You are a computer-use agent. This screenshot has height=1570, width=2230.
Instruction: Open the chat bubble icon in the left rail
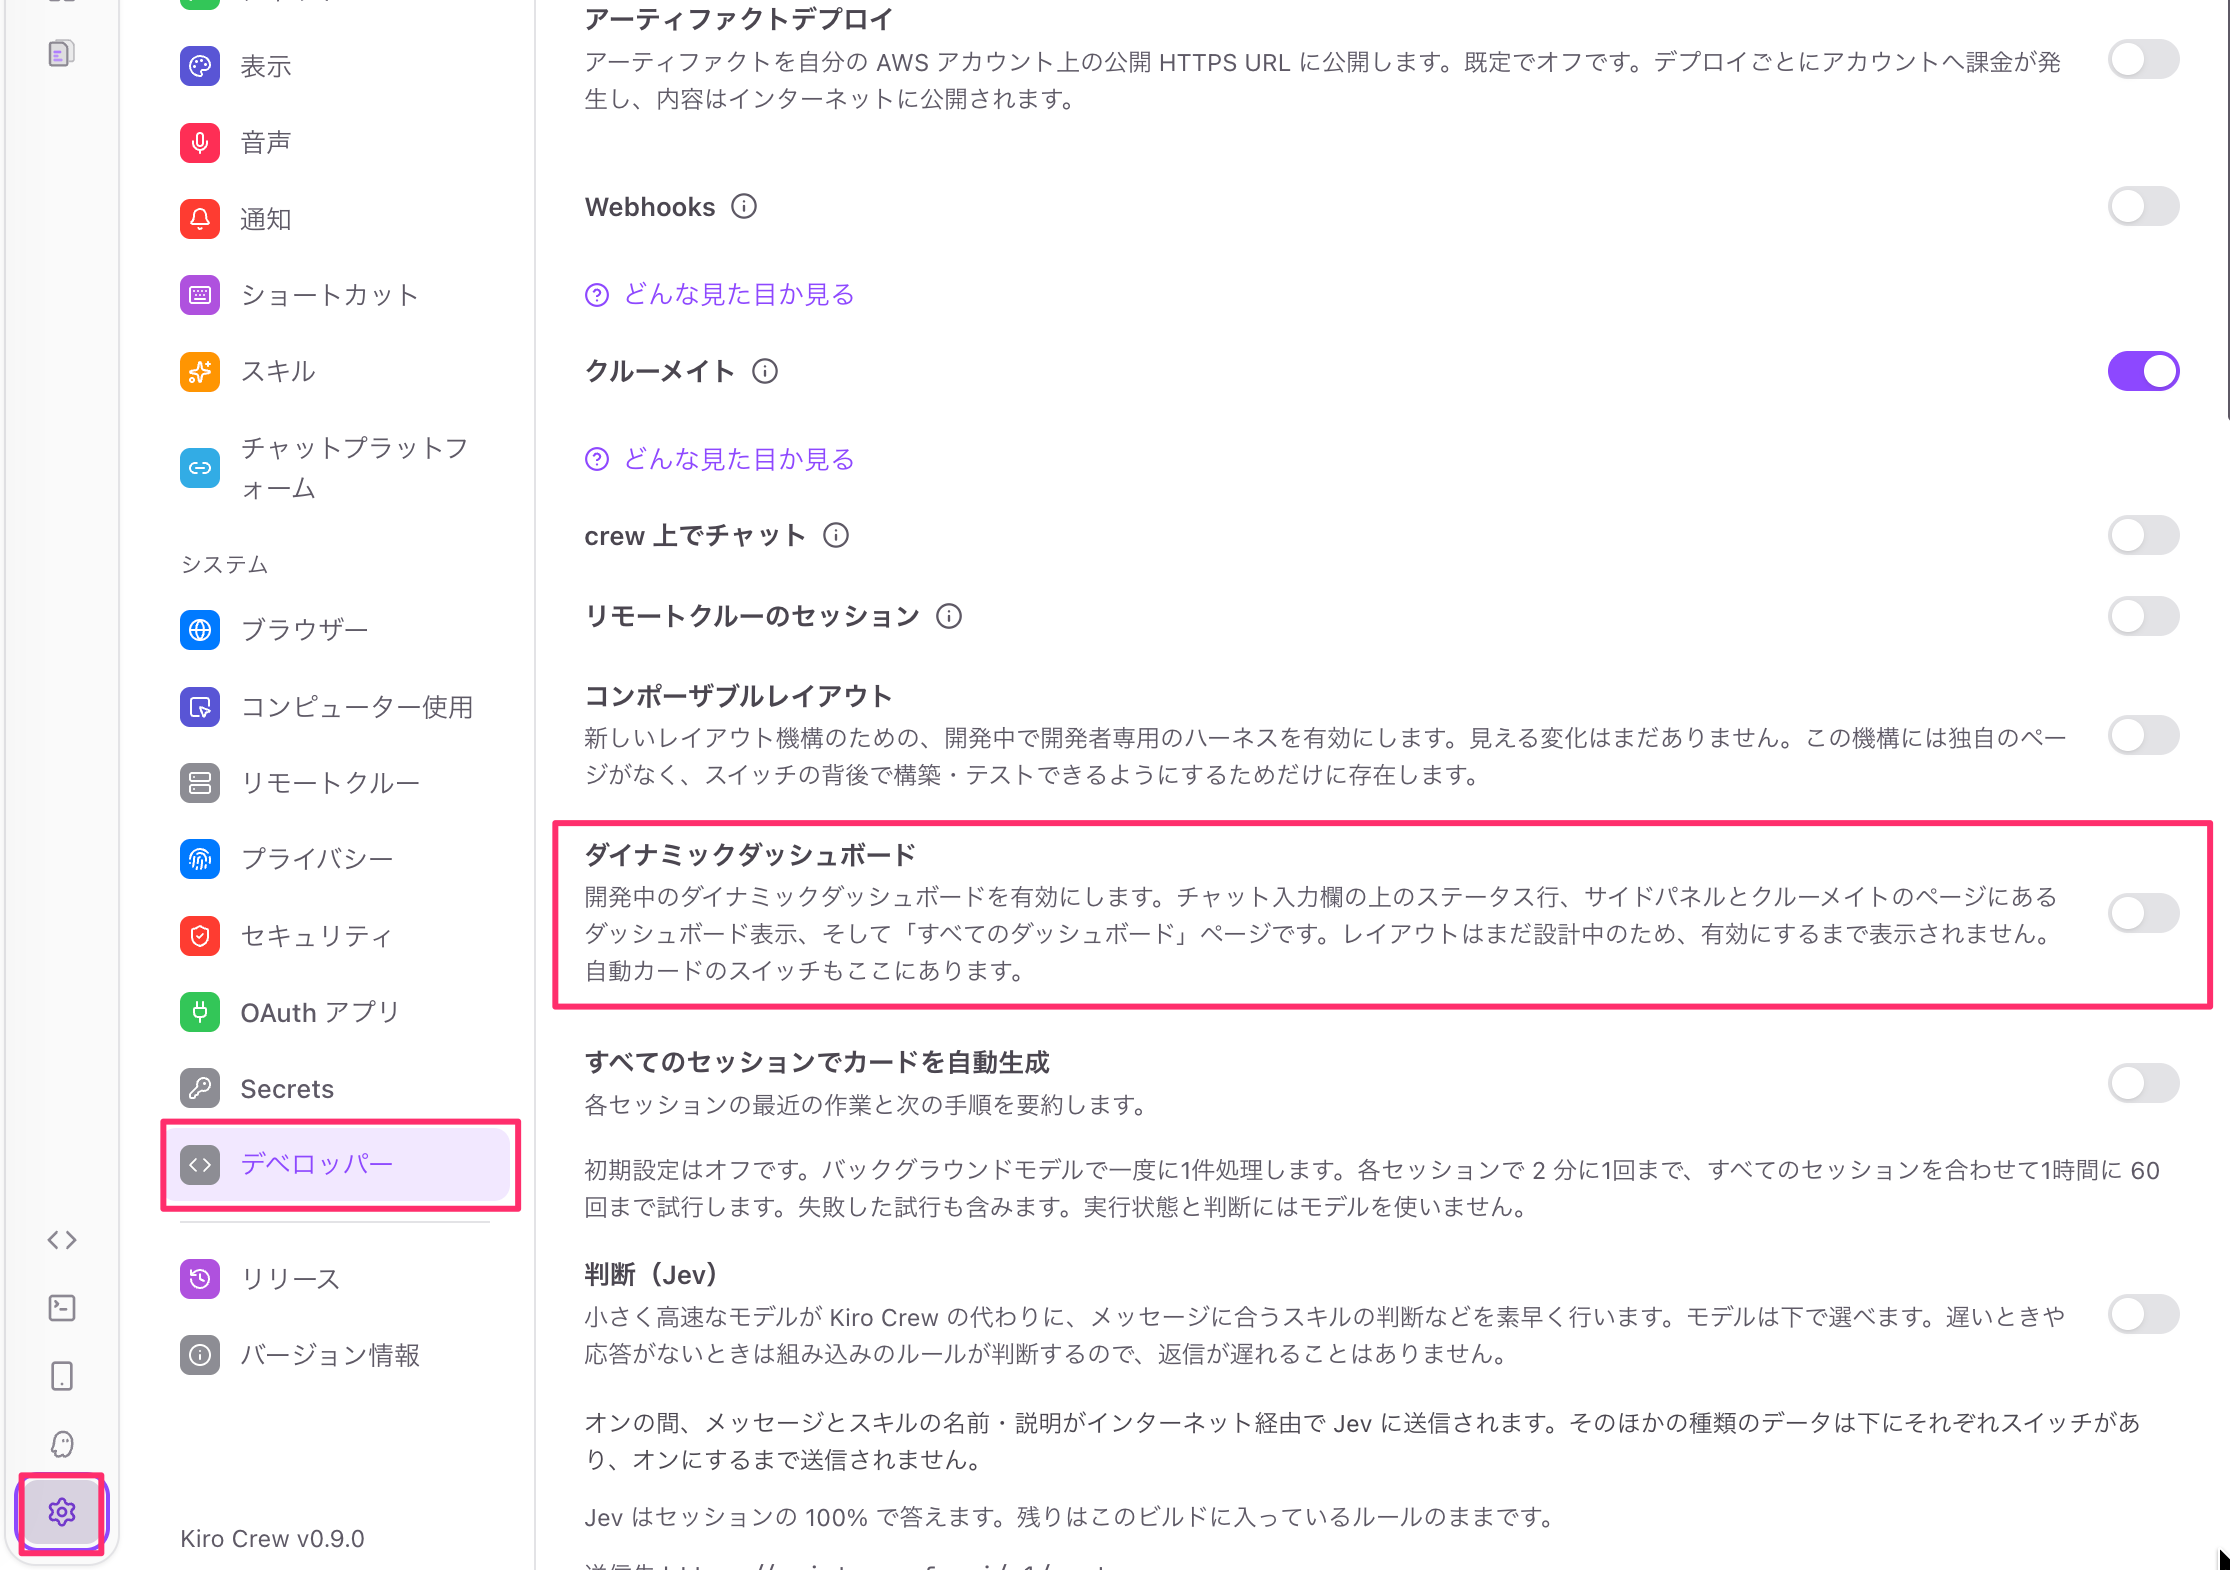tap(62, 1444)
